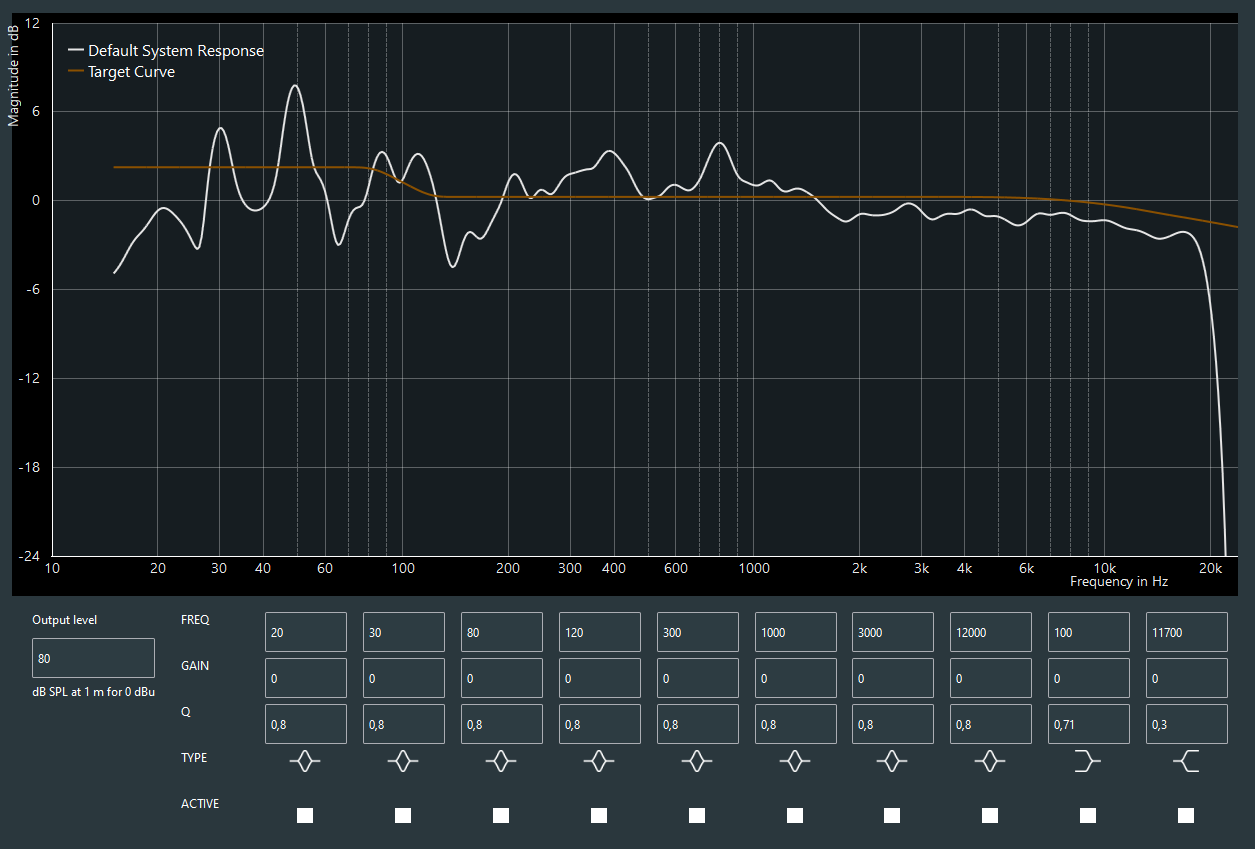Image resolution: width=1255 pixels, height=849 pixels.
Task: Click the shelf type icon for the 11700 Hz band
Action: click(x=1186, y=762)
